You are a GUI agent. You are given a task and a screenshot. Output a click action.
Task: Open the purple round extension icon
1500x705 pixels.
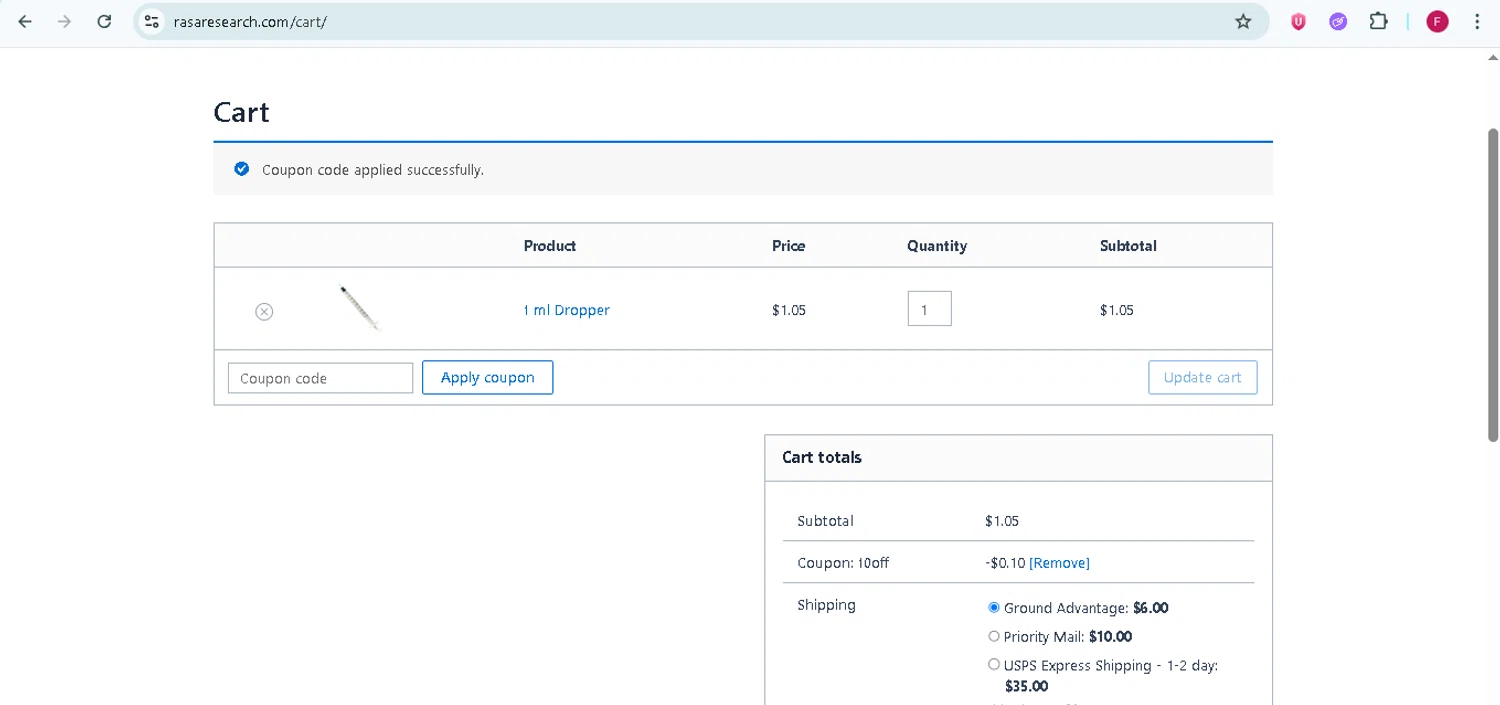coord(1338,21)
